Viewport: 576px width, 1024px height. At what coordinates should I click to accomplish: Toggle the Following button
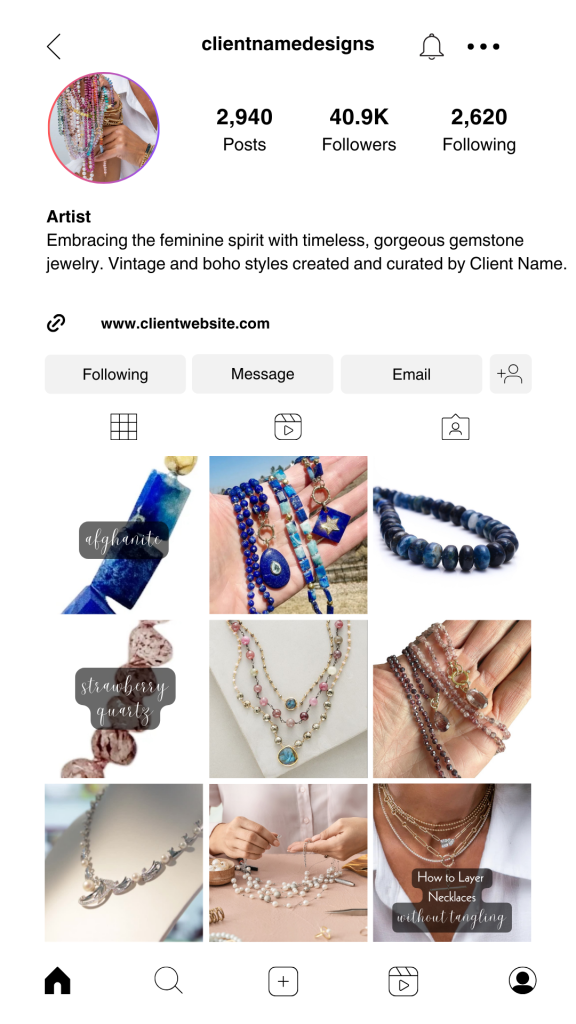click(x=115, y=374)
